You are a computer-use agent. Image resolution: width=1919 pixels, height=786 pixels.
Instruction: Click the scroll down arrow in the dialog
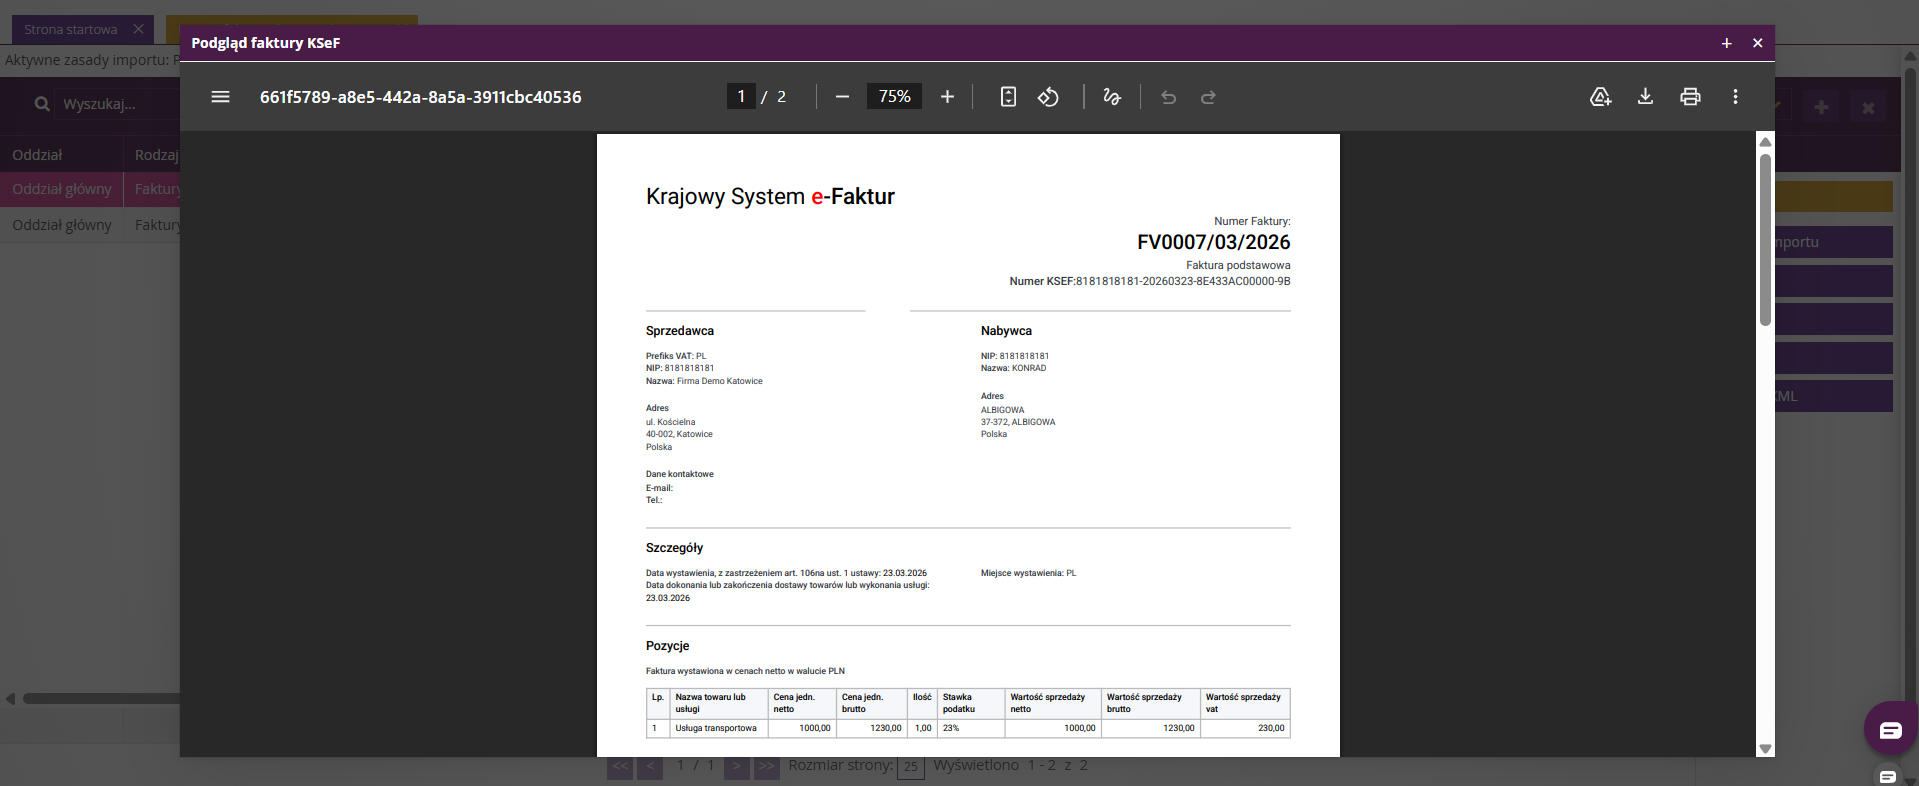[x=1765, y=749]
